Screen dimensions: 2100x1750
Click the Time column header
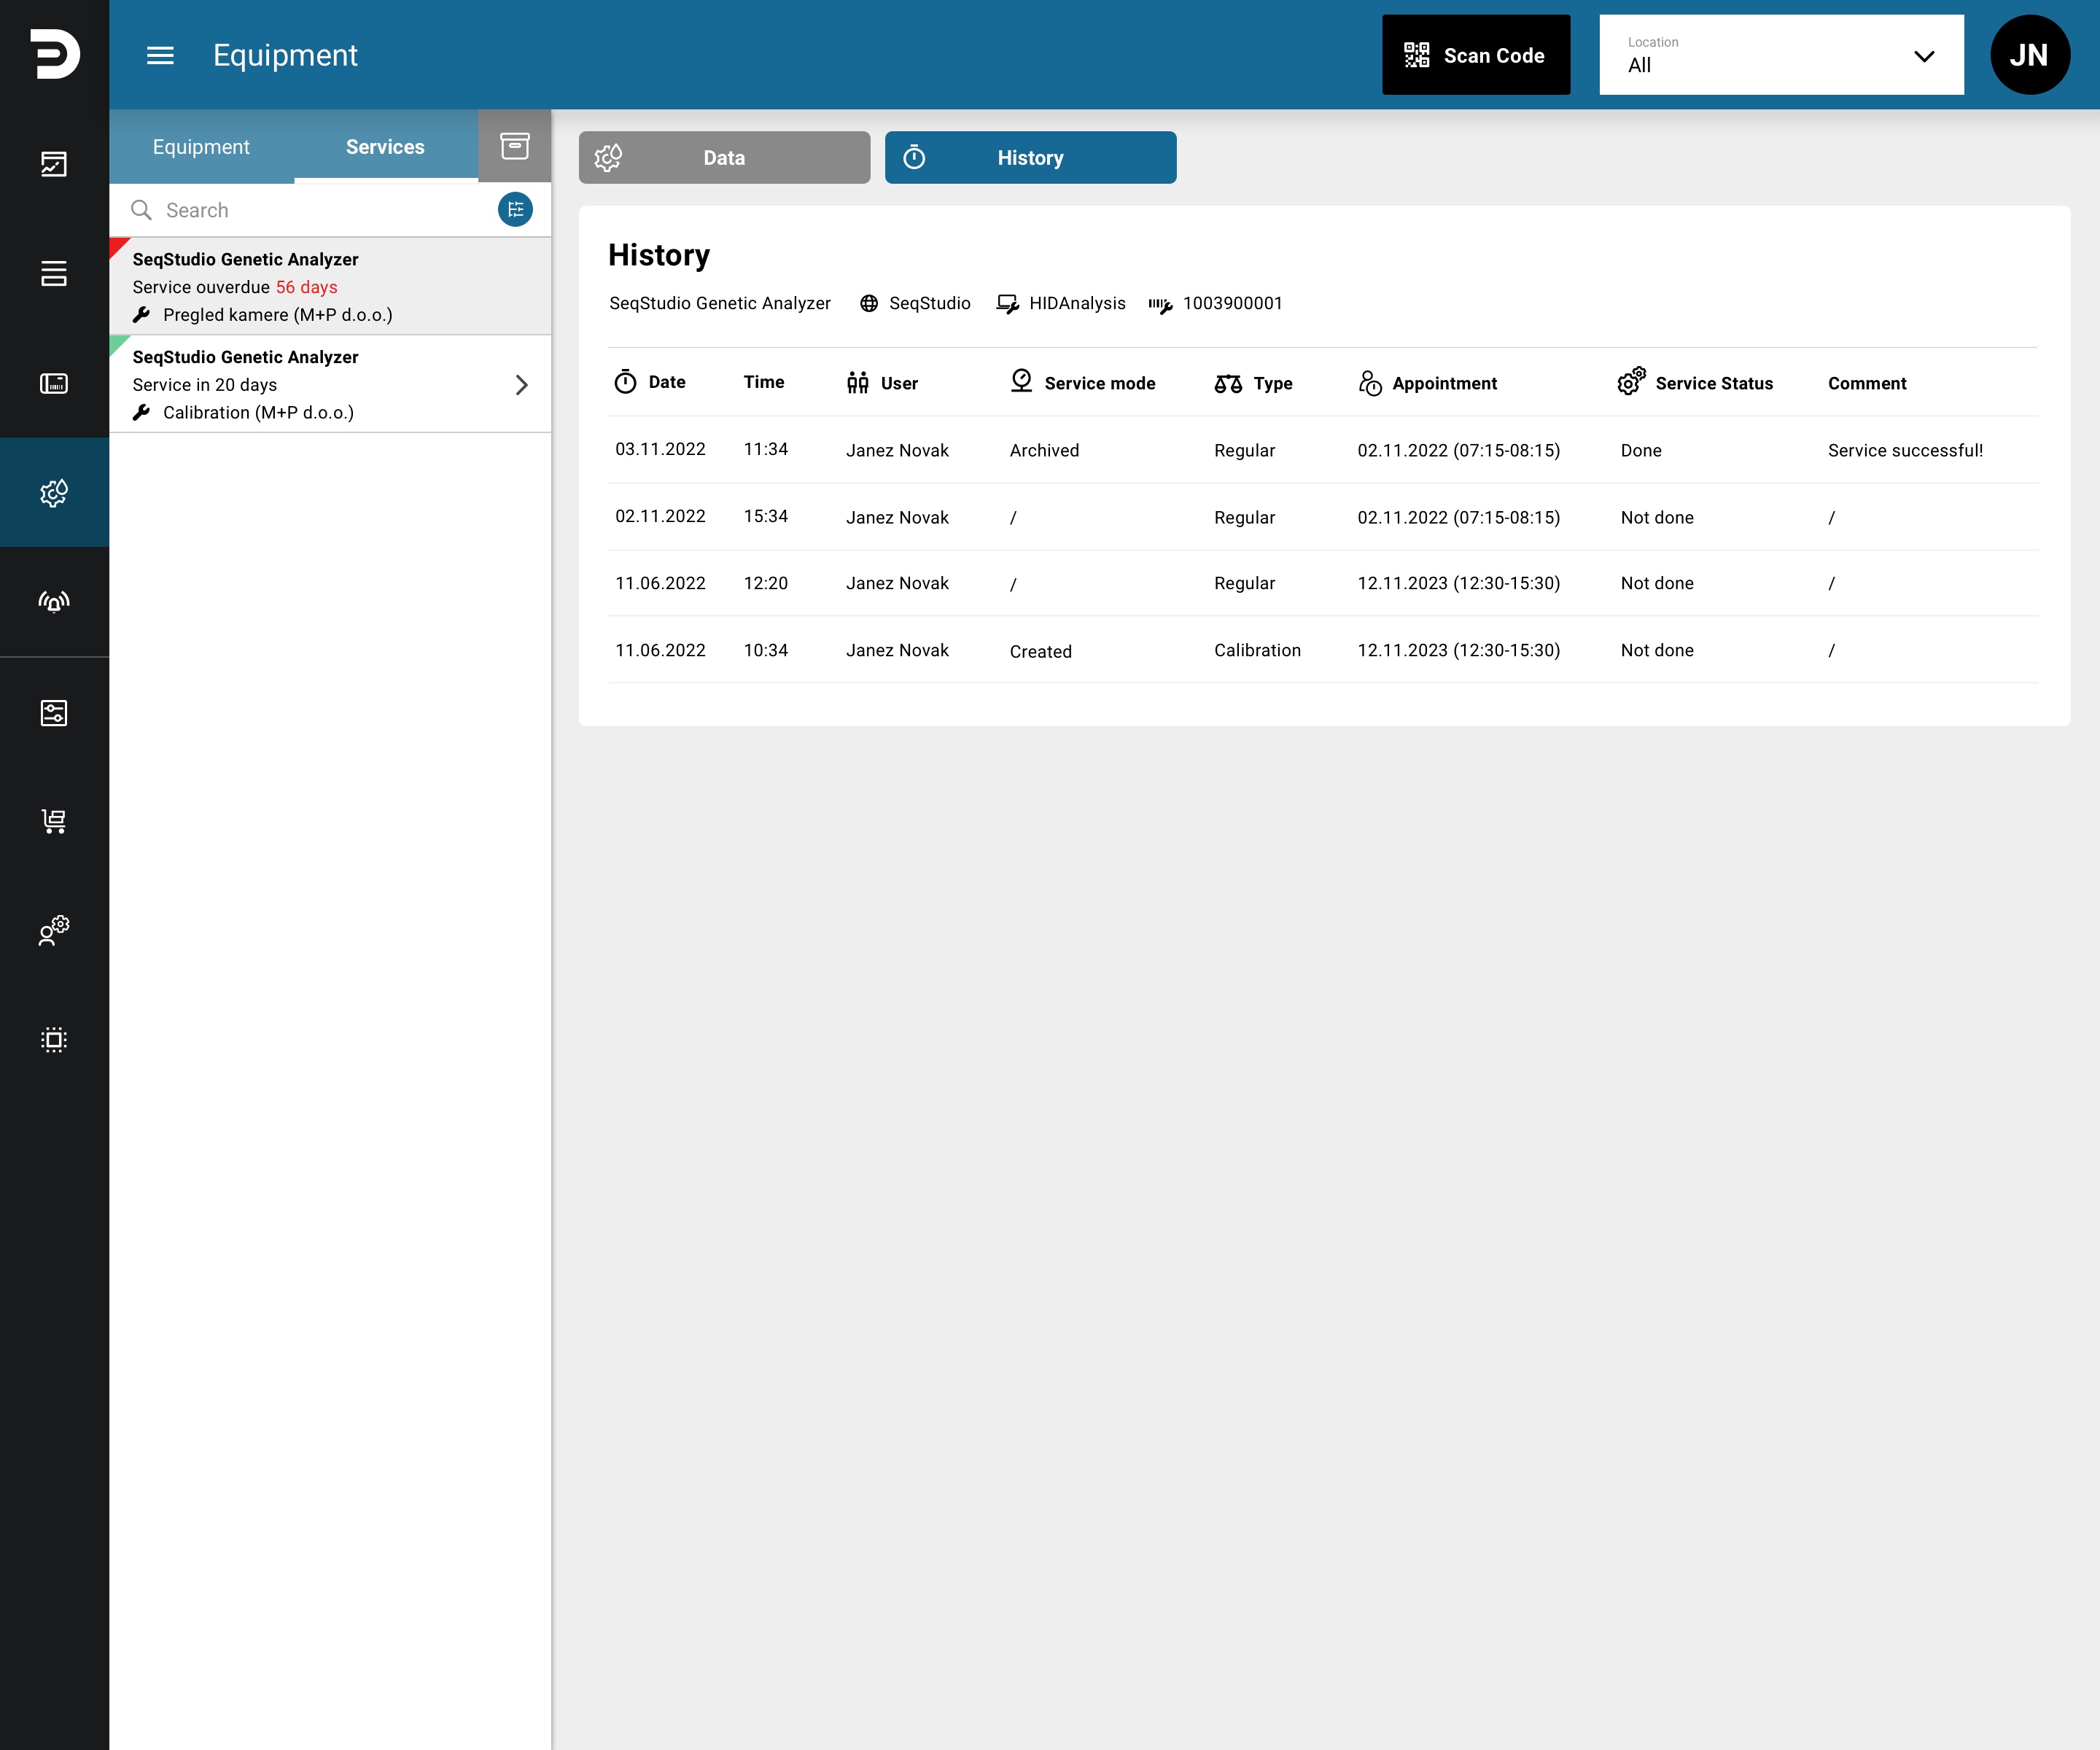pyautogui.click(x=764, y=382)
